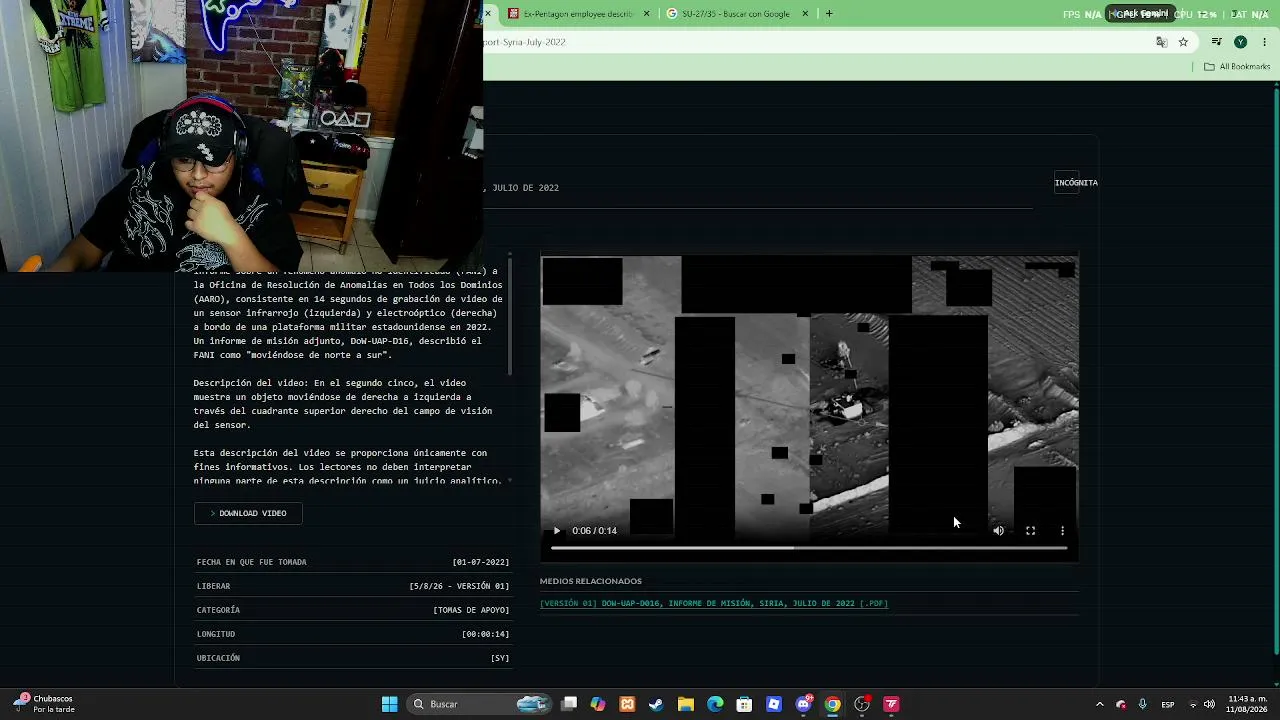Viewport: 1280px width, 720px height.
Task: Translate this page icon
Action: coord(1161,42)
